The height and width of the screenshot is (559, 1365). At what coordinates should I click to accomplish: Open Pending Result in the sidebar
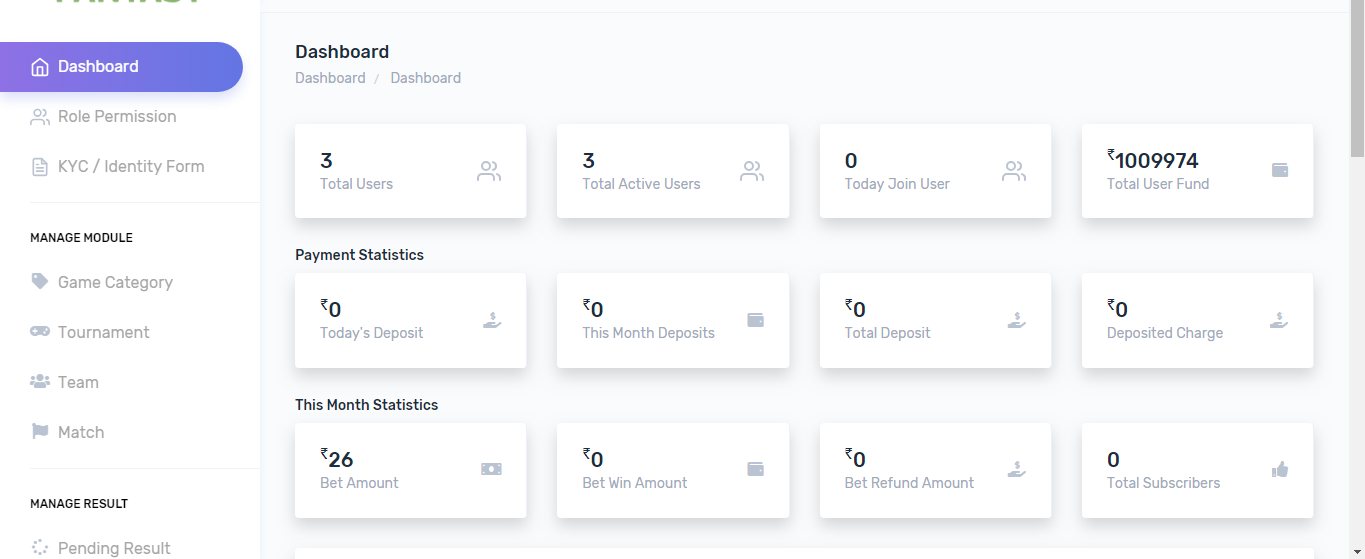[114, 548]
